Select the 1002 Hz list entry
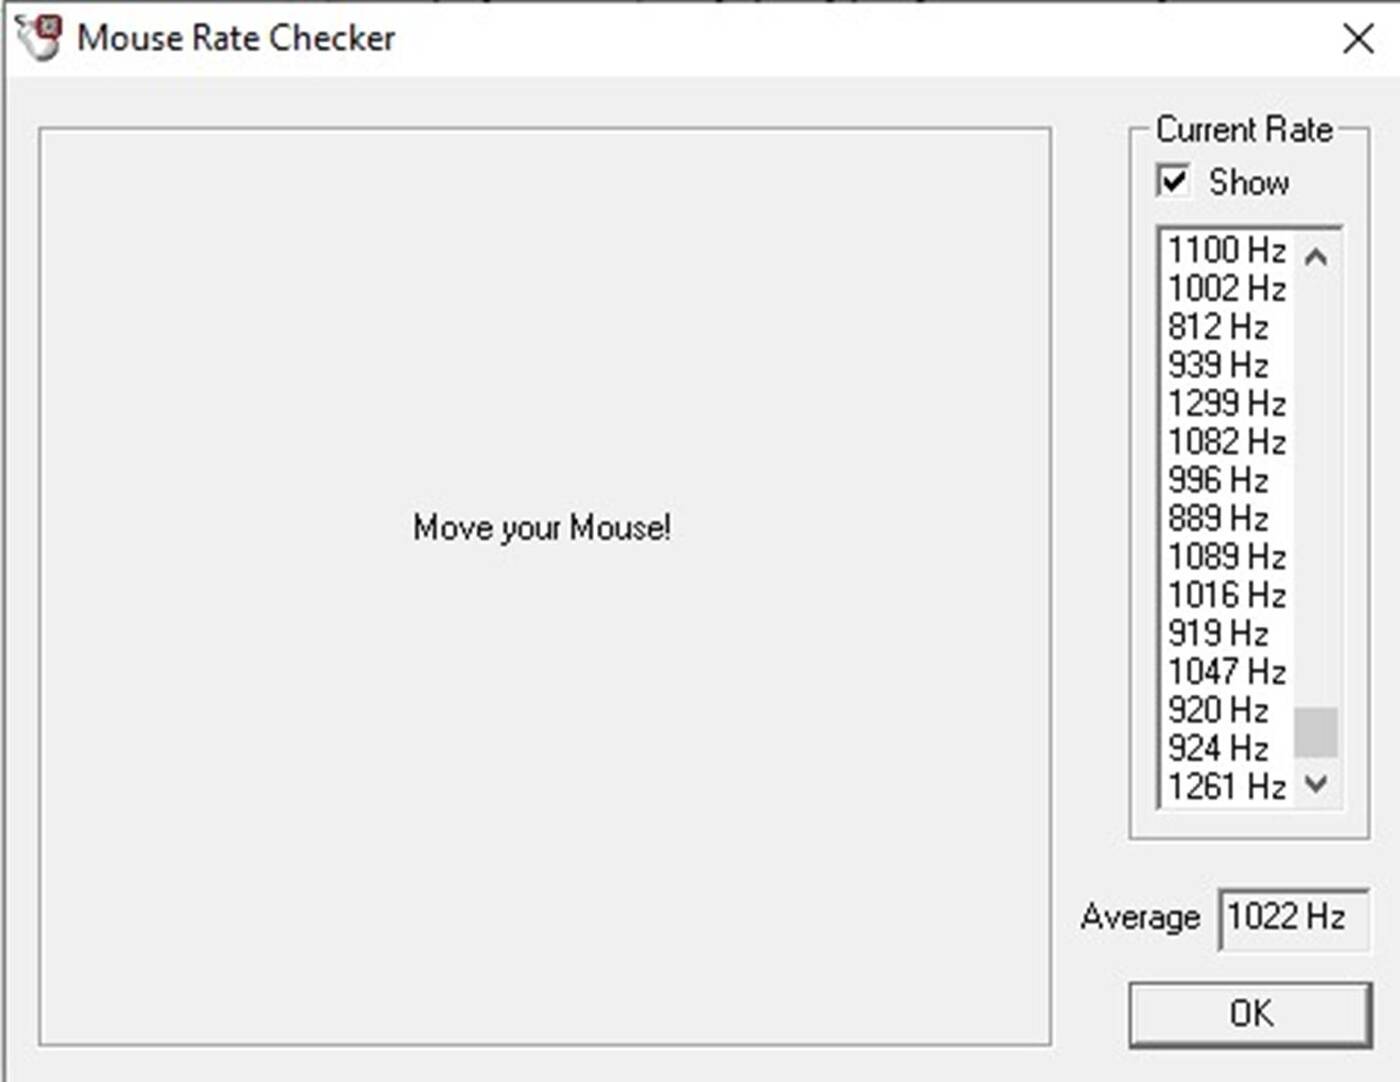 pos(1226,288)
